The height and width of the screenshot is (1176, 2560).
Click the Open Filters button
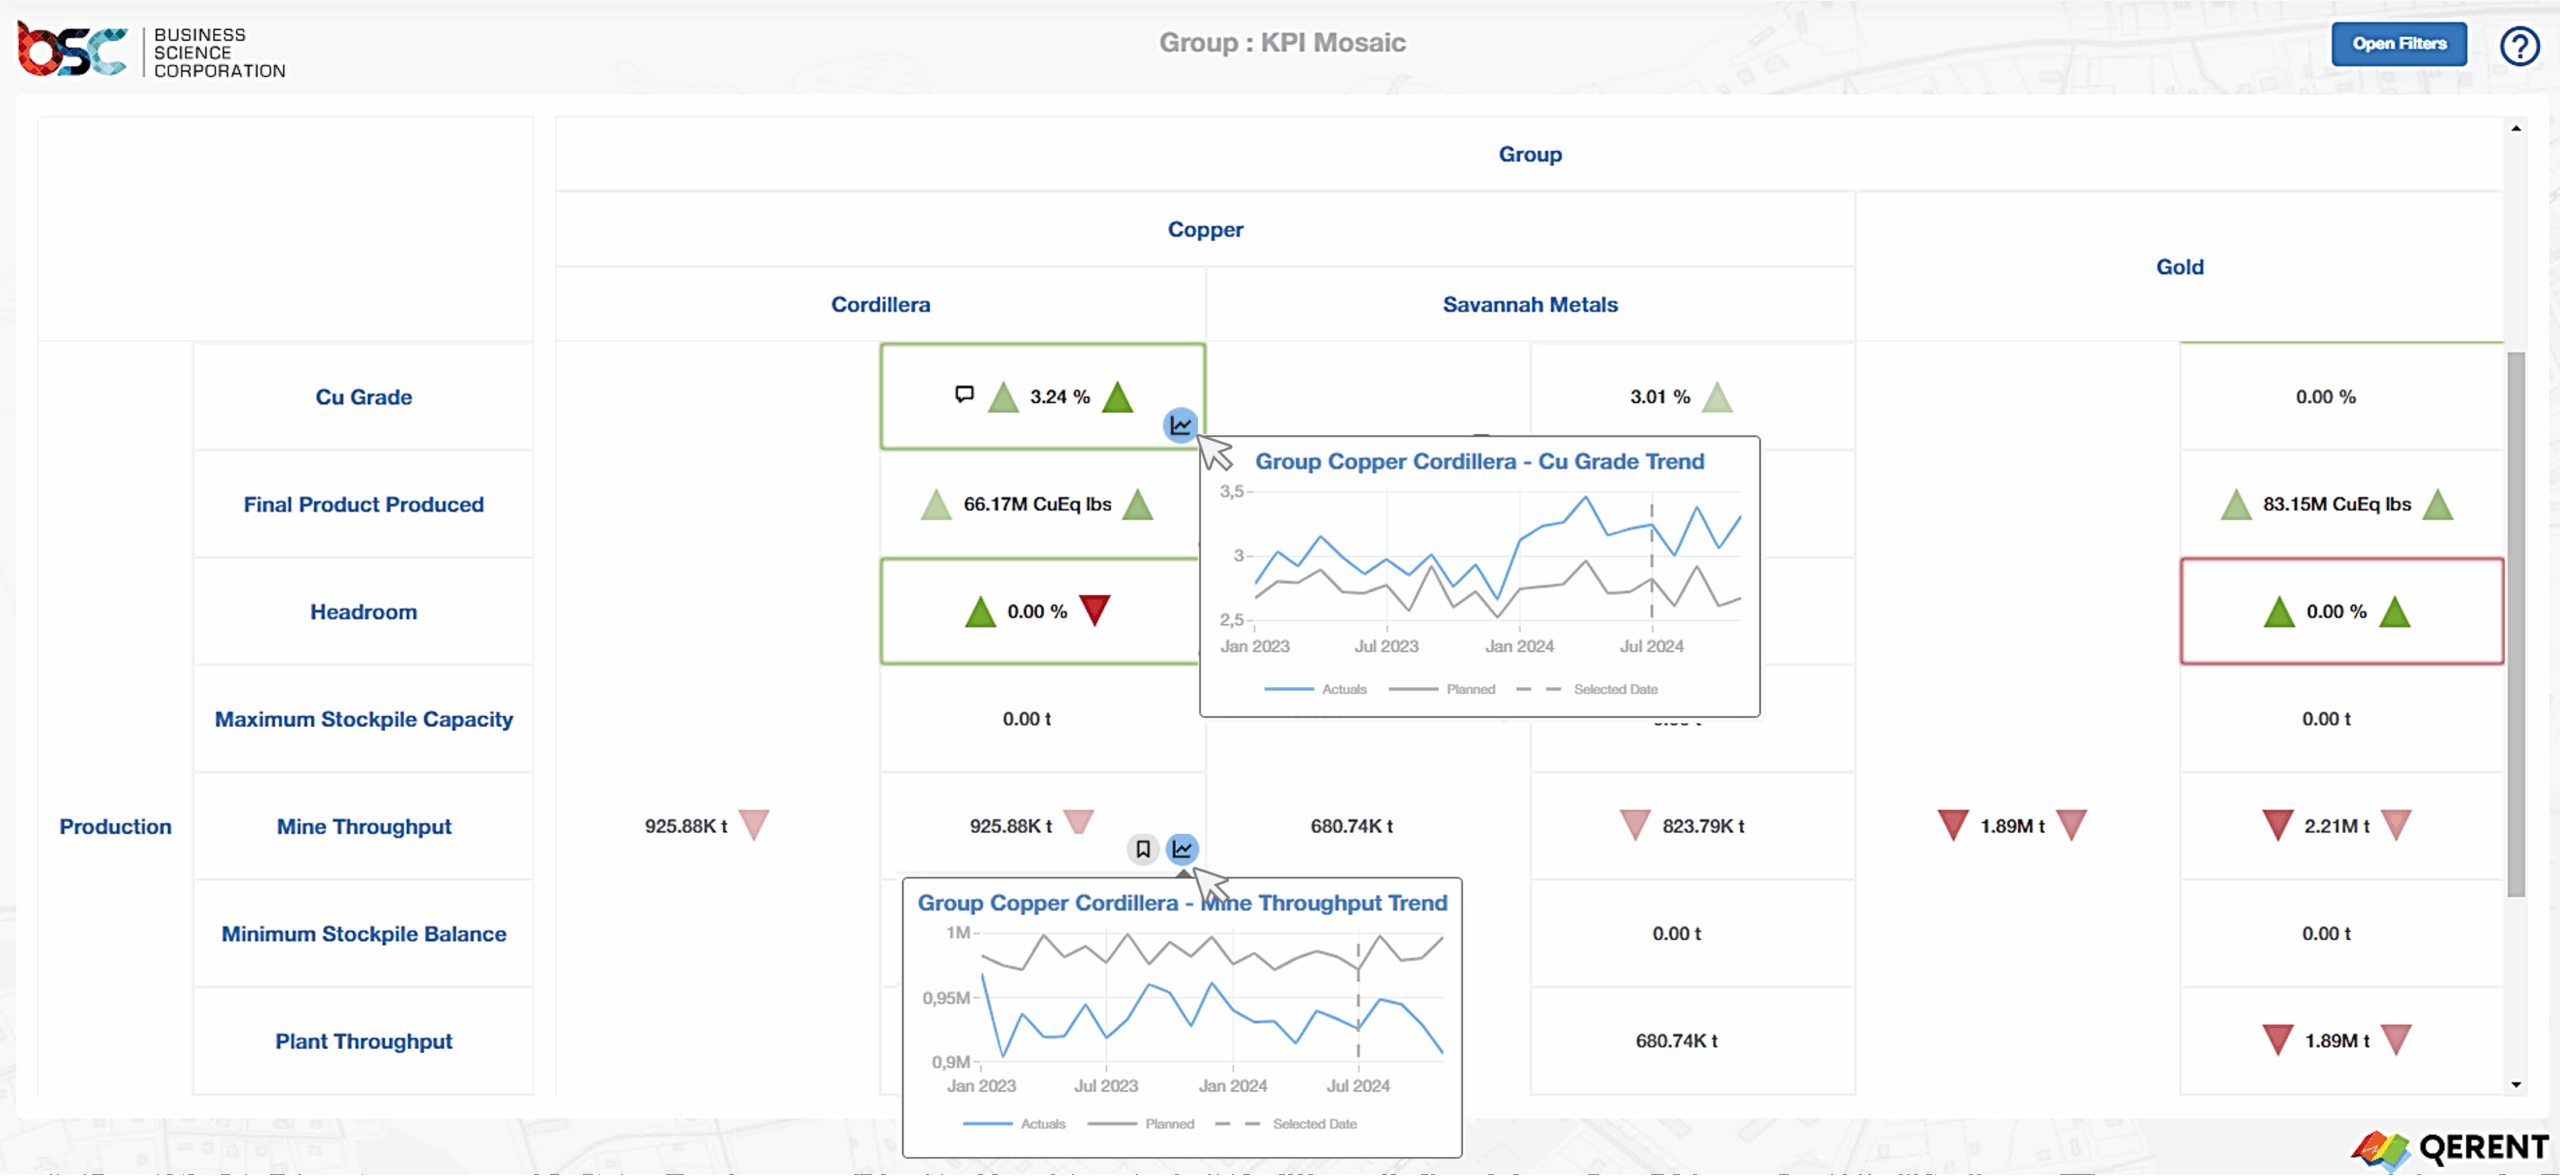2398,44
